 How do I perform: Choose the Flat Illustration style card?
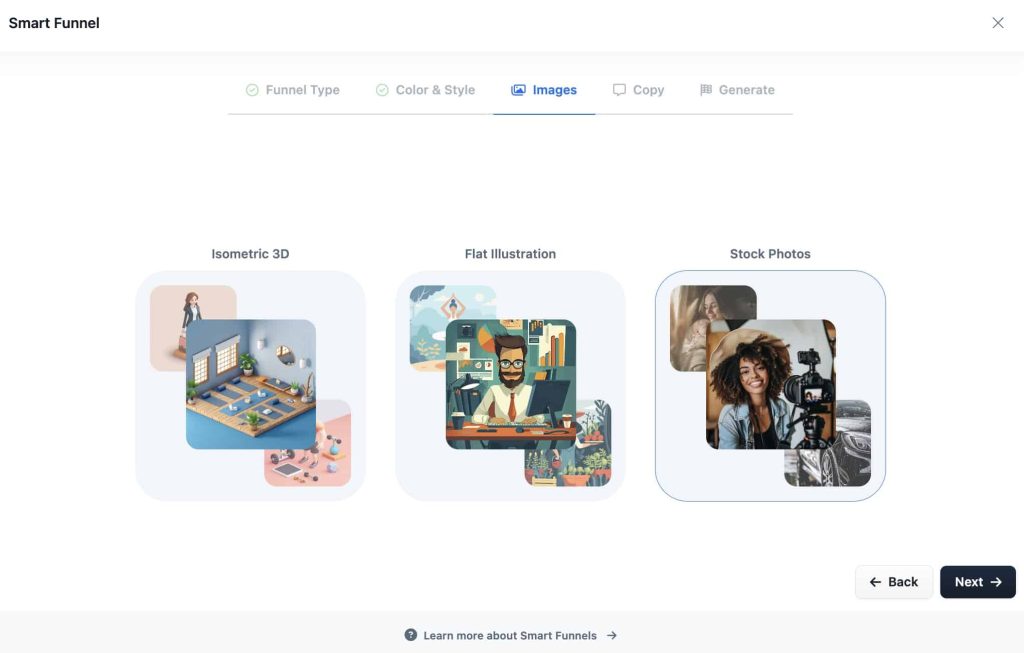point(510,385)
